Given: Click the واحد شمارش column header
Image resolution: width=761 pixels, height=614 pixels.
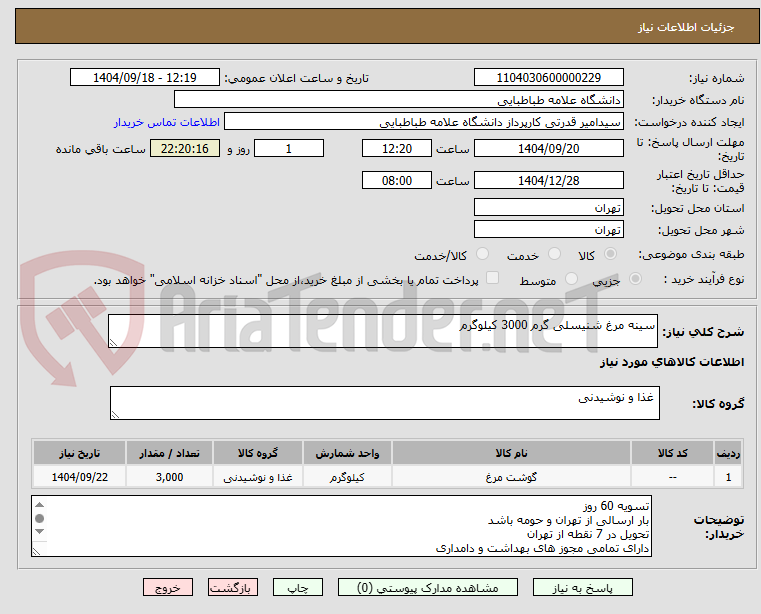Looking at the screenshot, I should coord(347,453).
